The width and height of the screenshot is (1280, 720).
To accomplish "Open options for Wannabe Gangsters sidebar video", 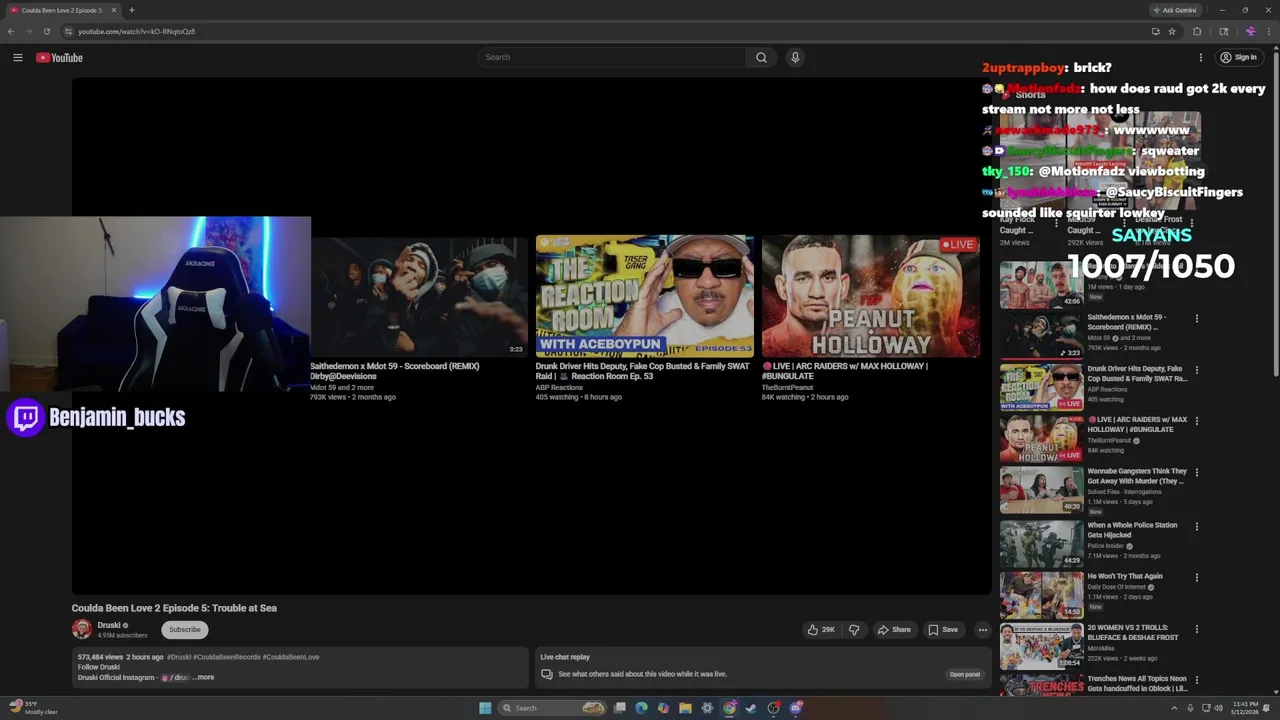I will click(1196, 472).
